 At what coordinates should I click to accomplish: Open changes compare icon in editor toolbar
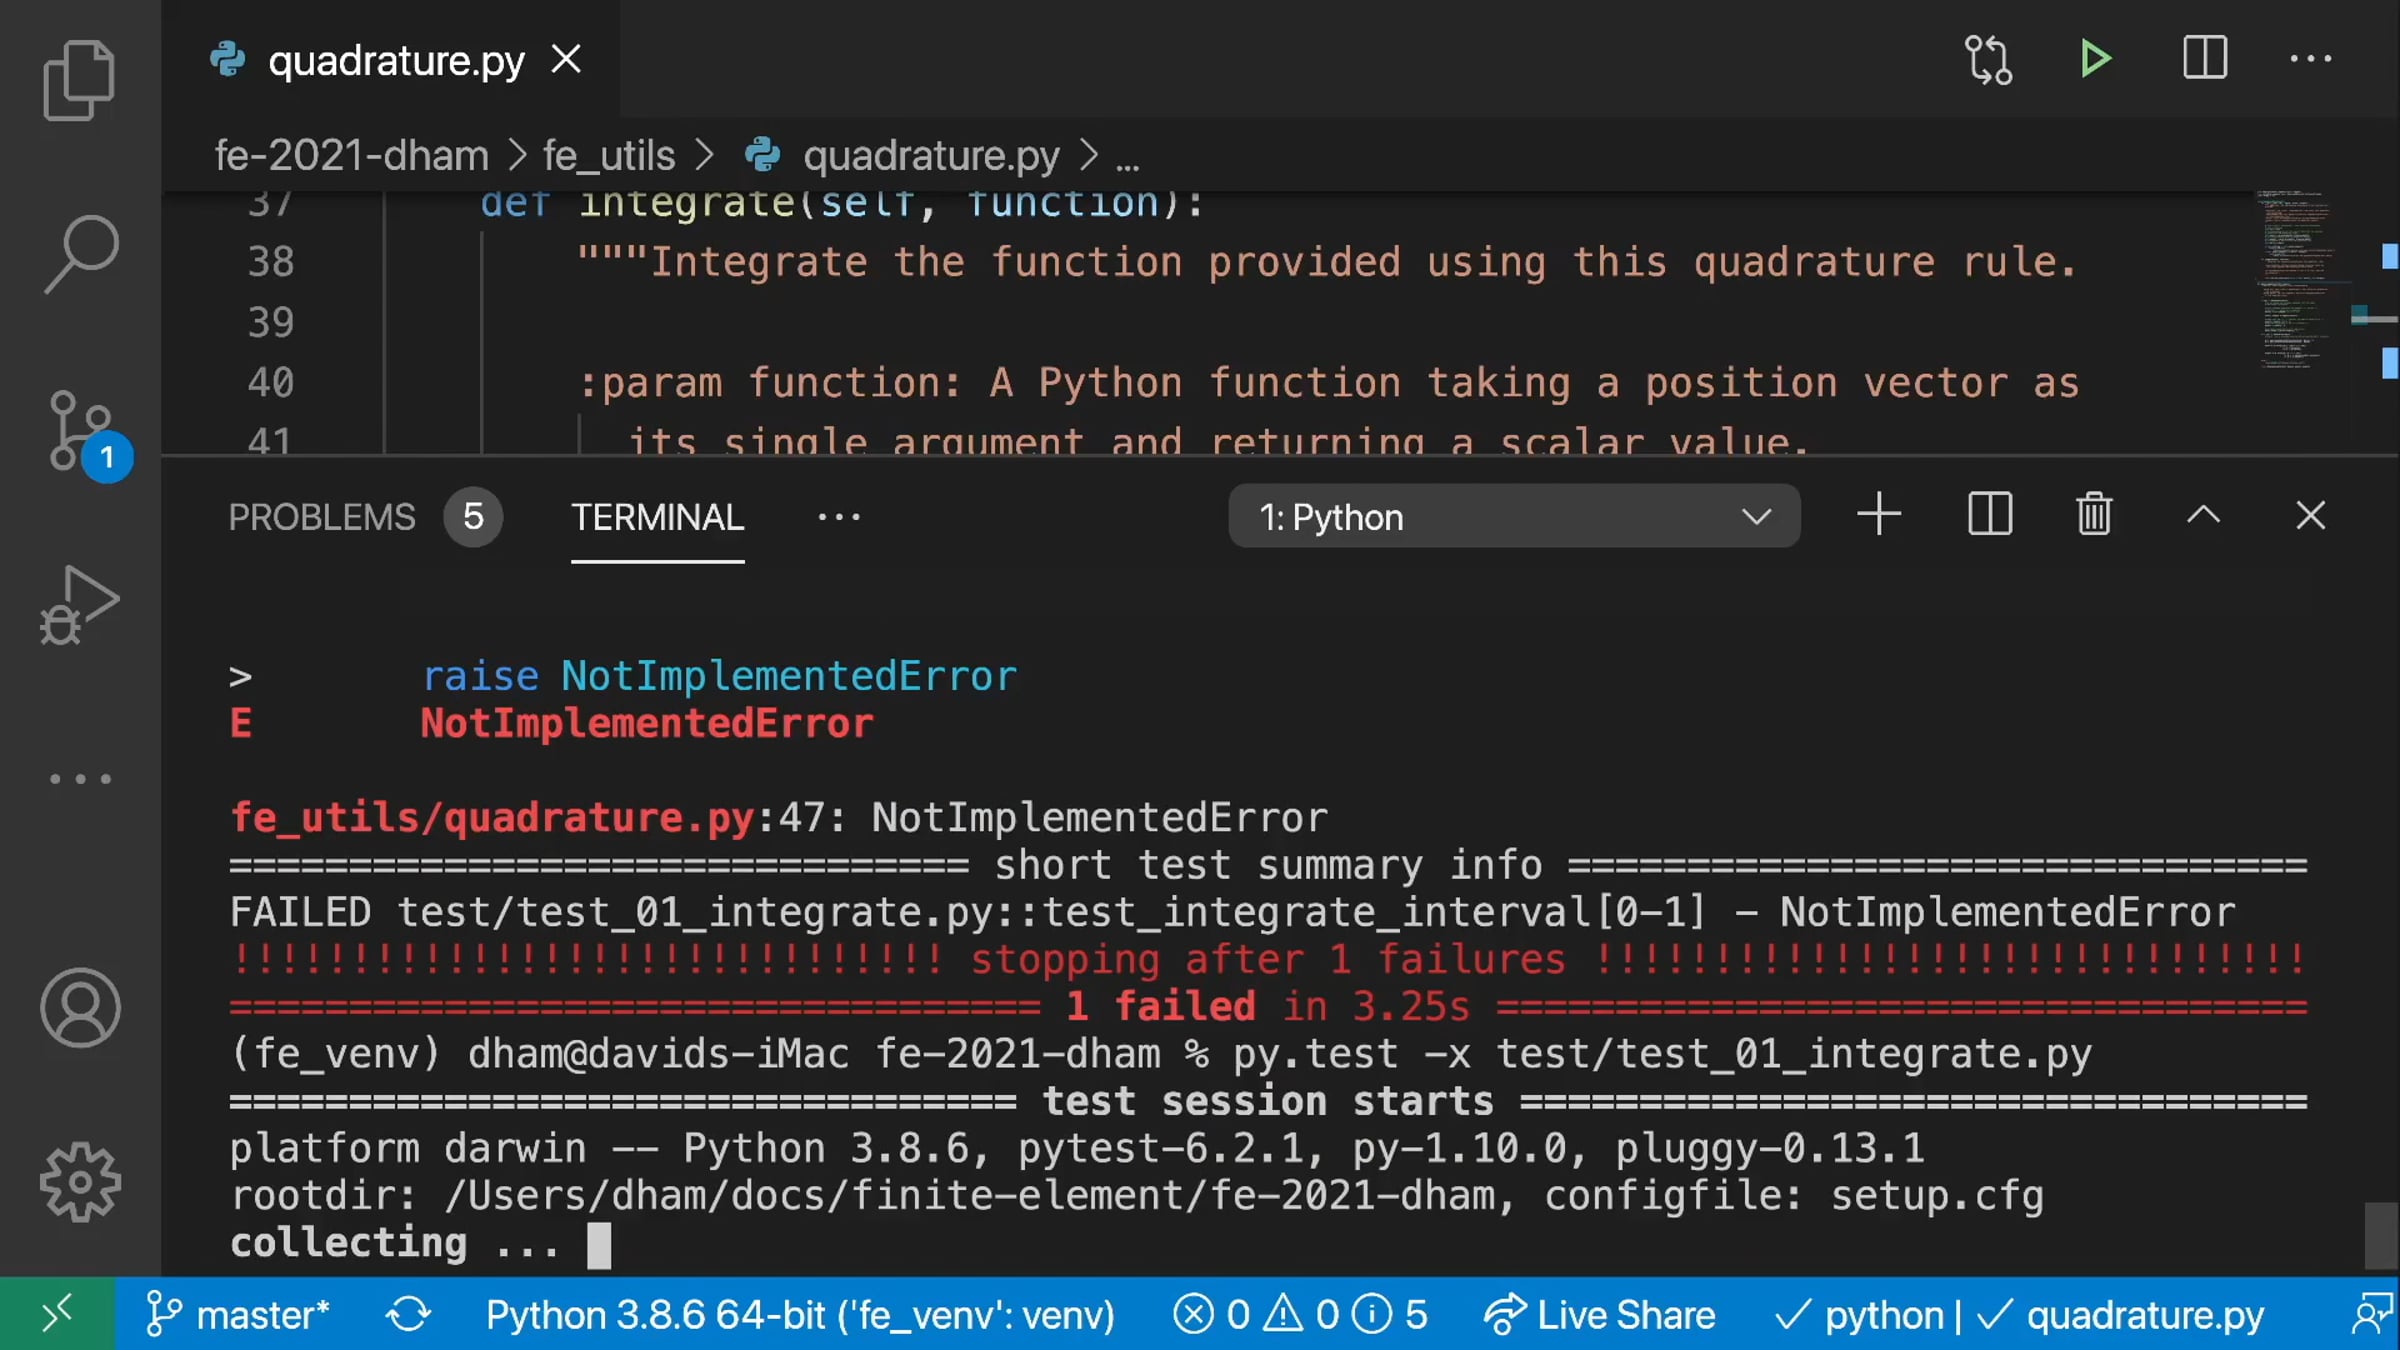1988,59
